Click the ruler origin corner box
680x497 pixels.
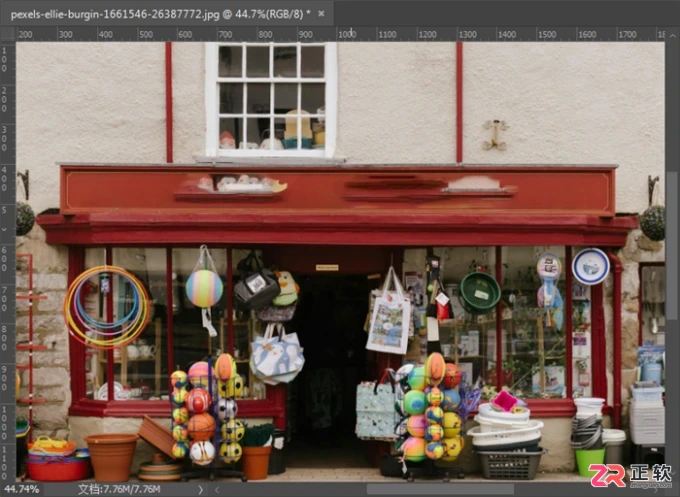[8, 34]
